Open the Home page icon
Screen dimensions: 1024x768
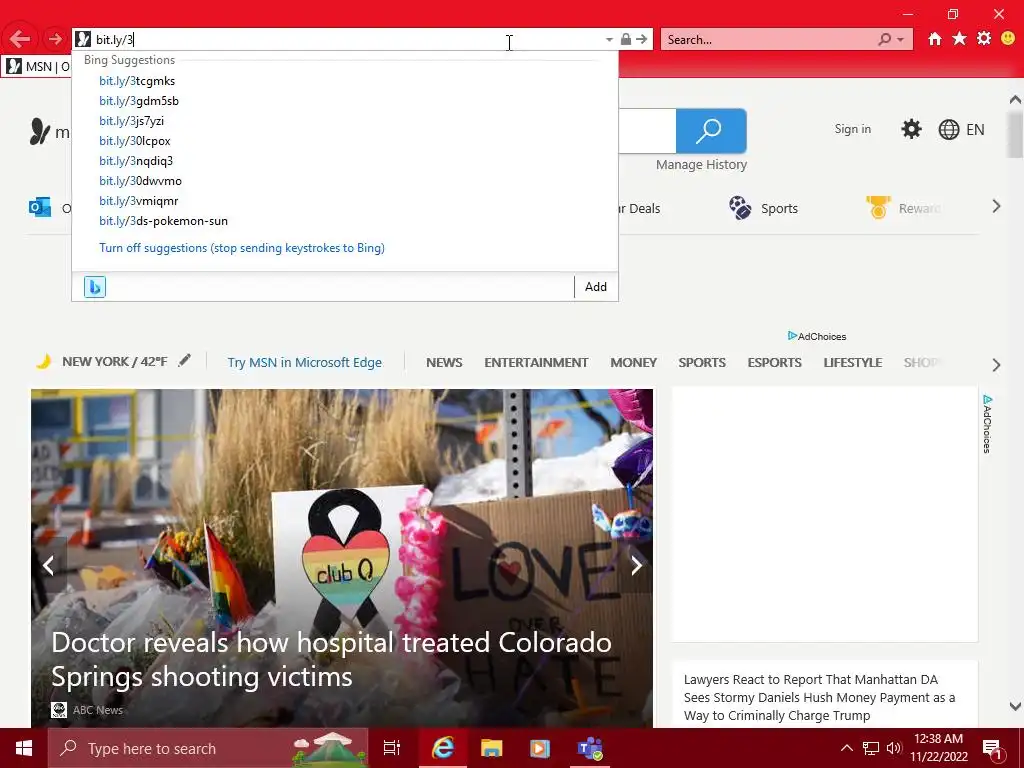[935, 39]
